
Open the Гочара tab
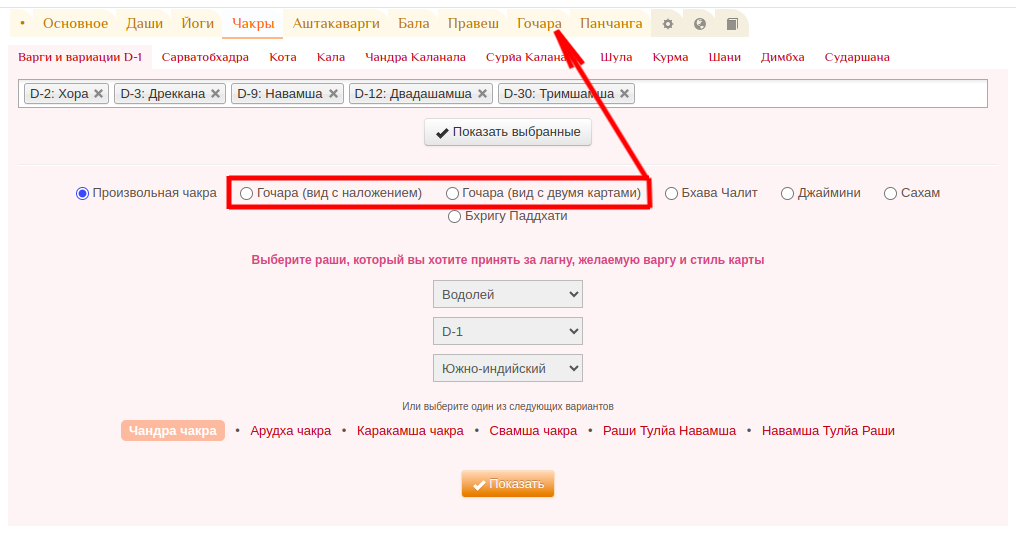(x=539, y=24)
